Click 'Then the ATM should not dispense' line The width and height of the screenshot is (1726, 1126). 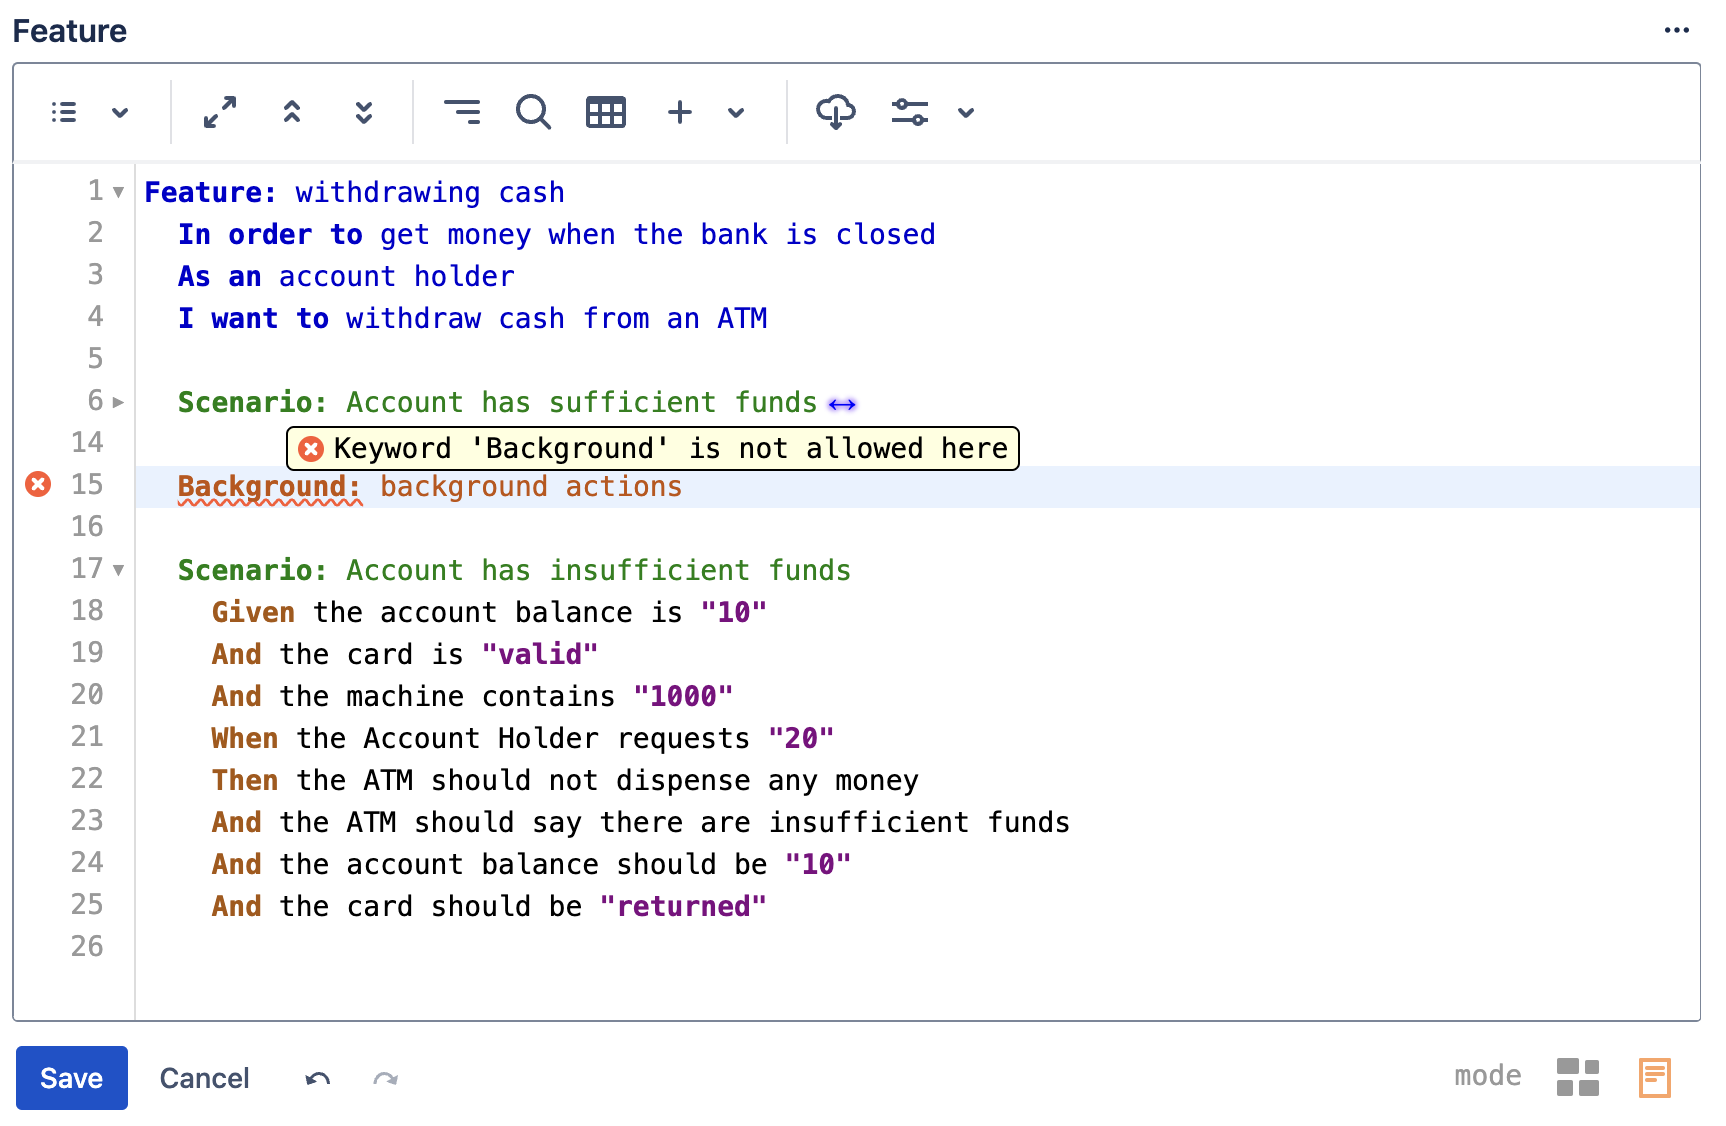coord(565,780)
